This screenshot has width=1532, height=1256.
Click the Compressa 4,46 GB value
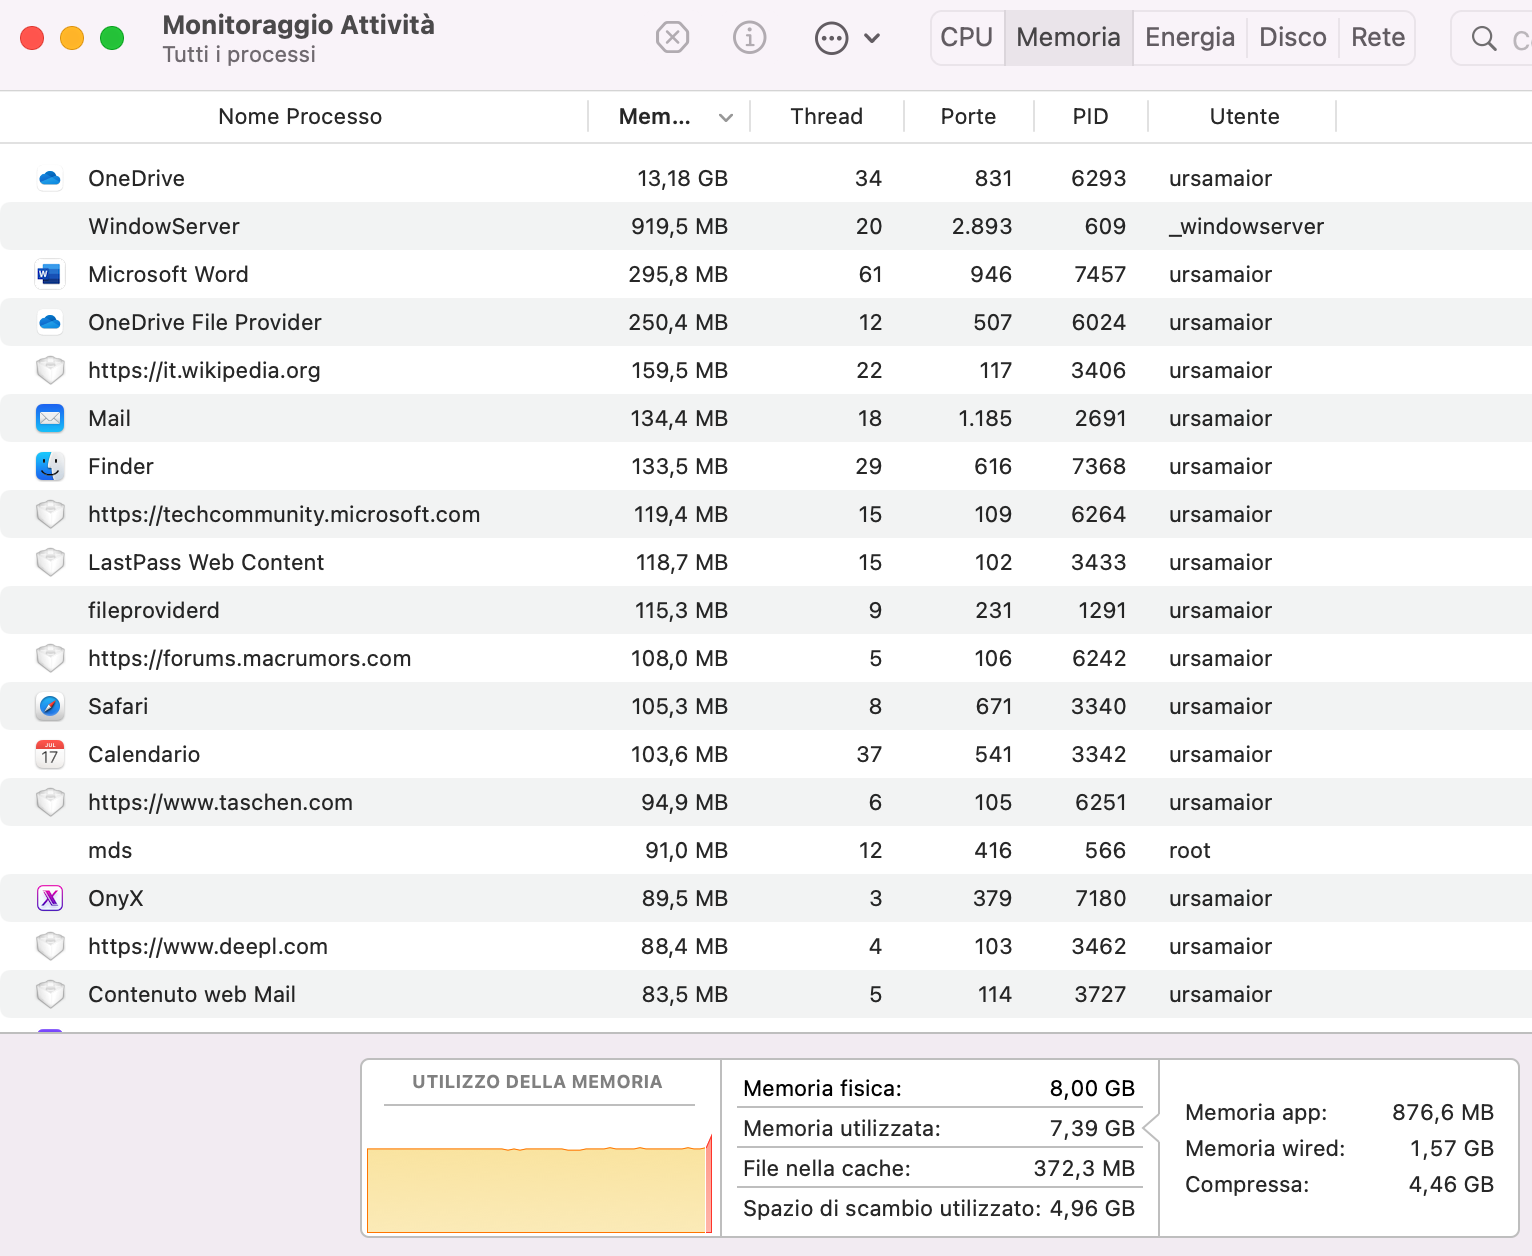tap(1451, 1184)
